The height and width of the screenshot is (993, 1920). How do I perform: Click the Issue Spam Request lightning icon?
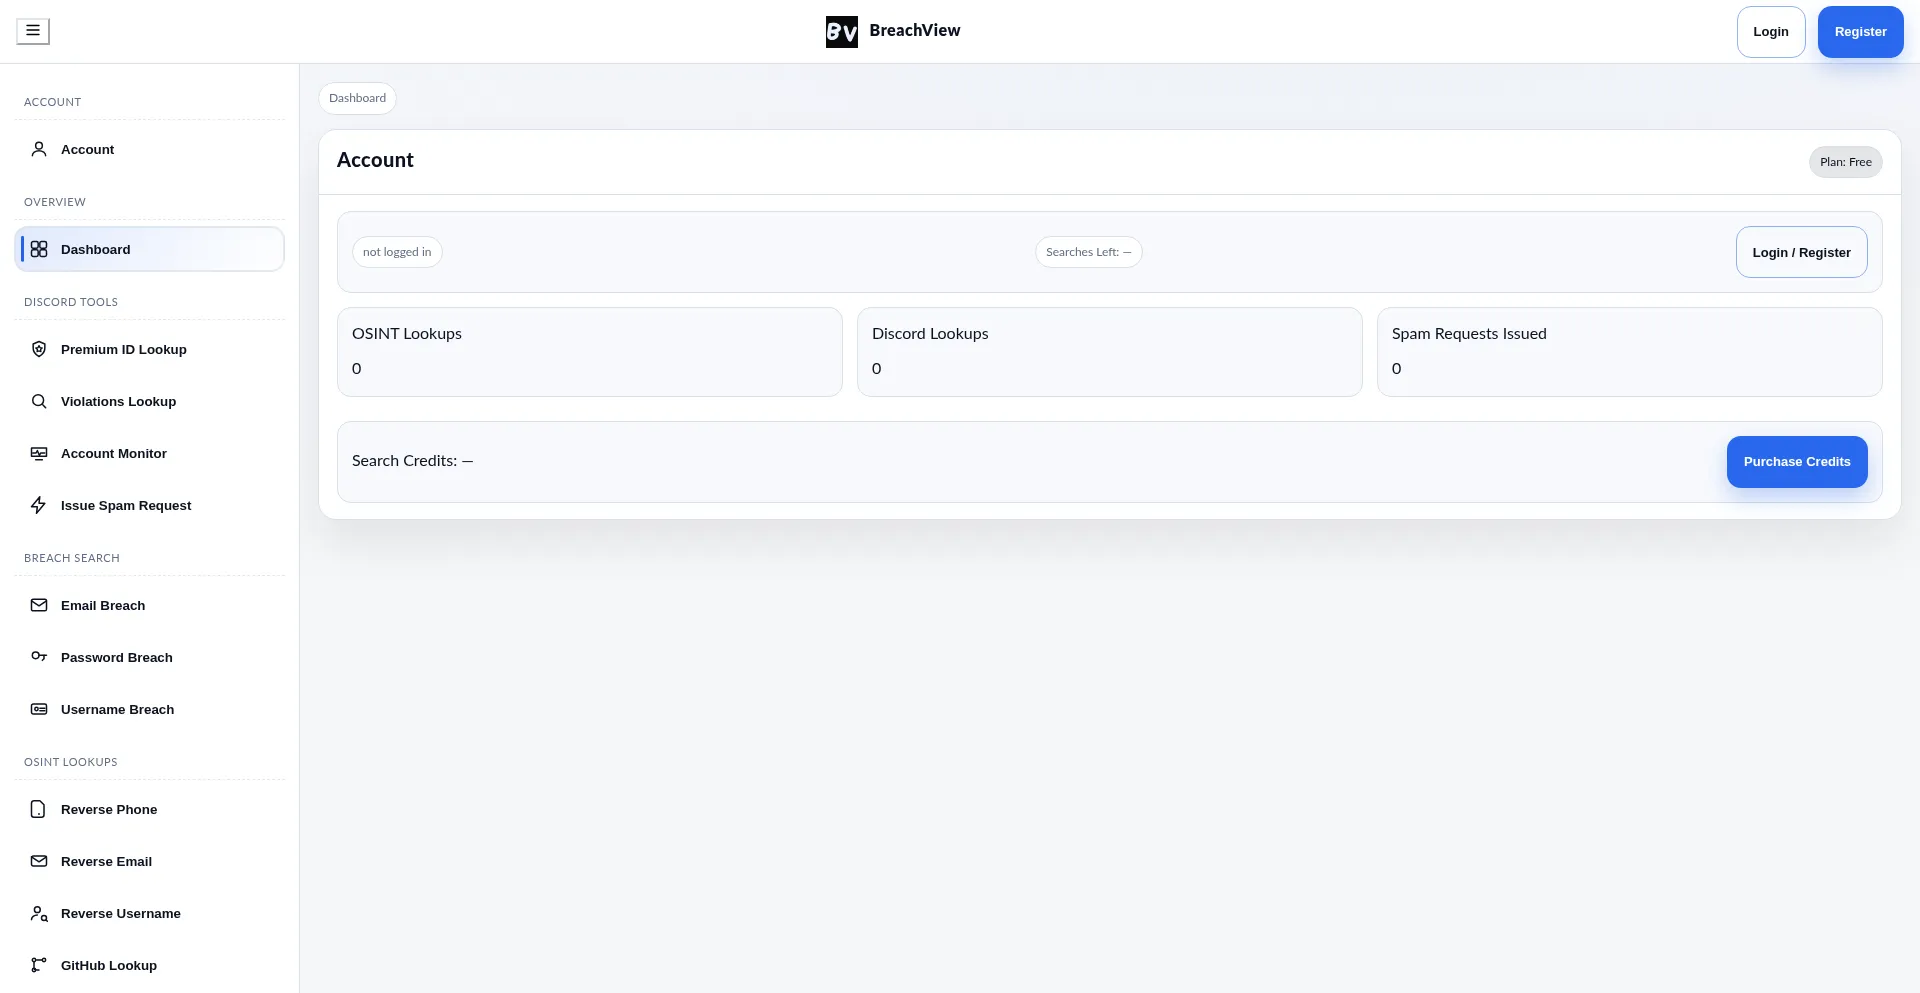coord(39,505)
